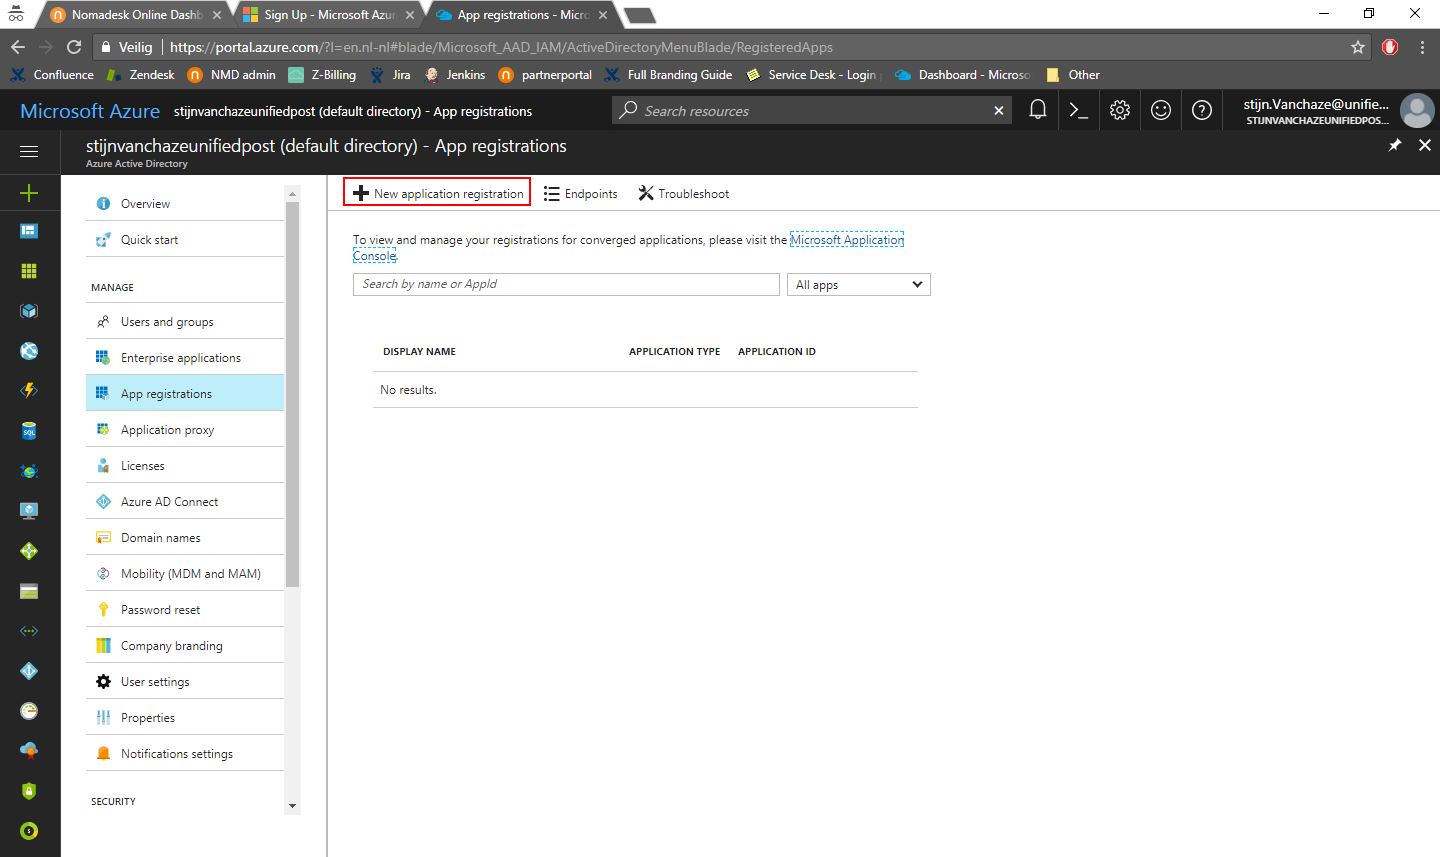Open Password reset
1440x857 pixels.
pyautogui.click(x=185, y=609)
